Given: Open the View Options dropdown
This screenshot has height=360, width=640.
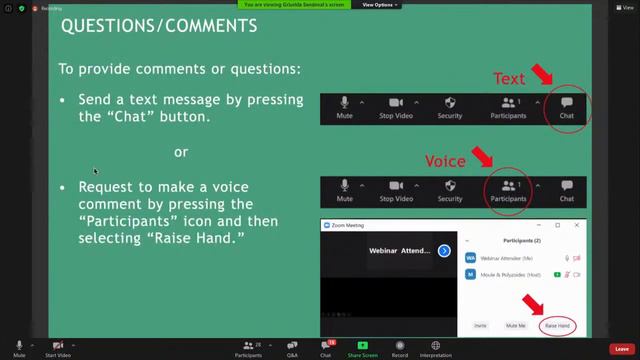Looking at the screenshot, I should [379, 5].
